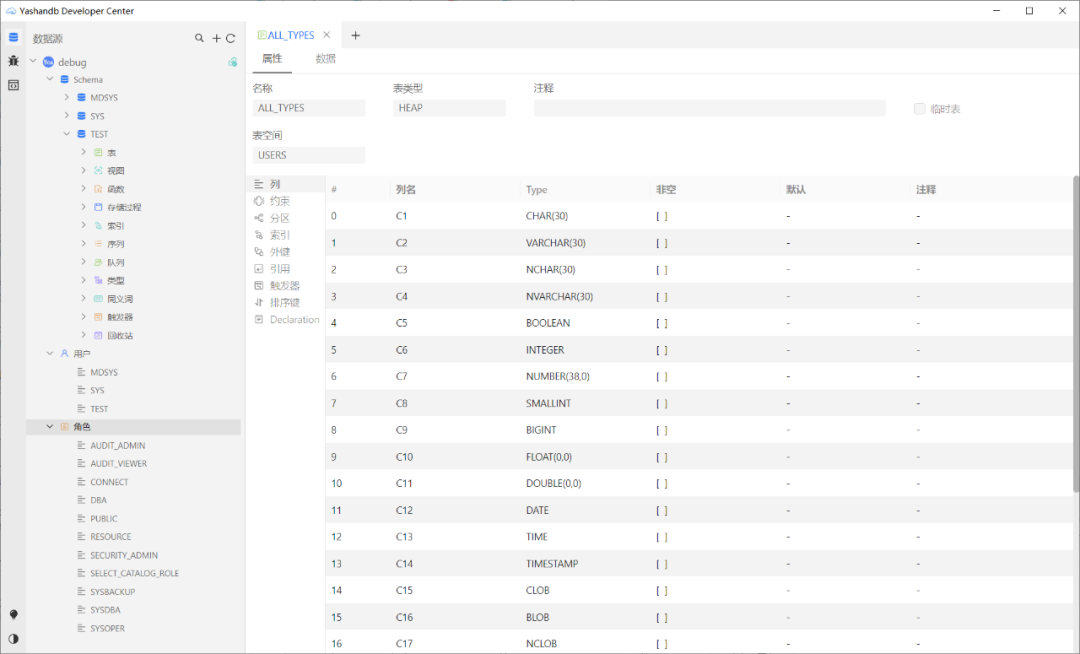Select the 队列 queue folder

[116, 262]
